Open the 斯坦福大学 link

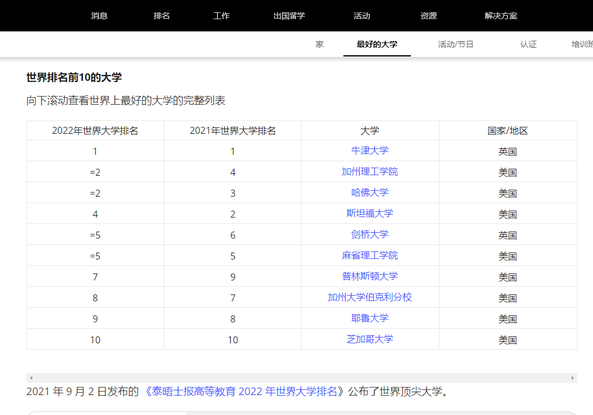point(370,213)
